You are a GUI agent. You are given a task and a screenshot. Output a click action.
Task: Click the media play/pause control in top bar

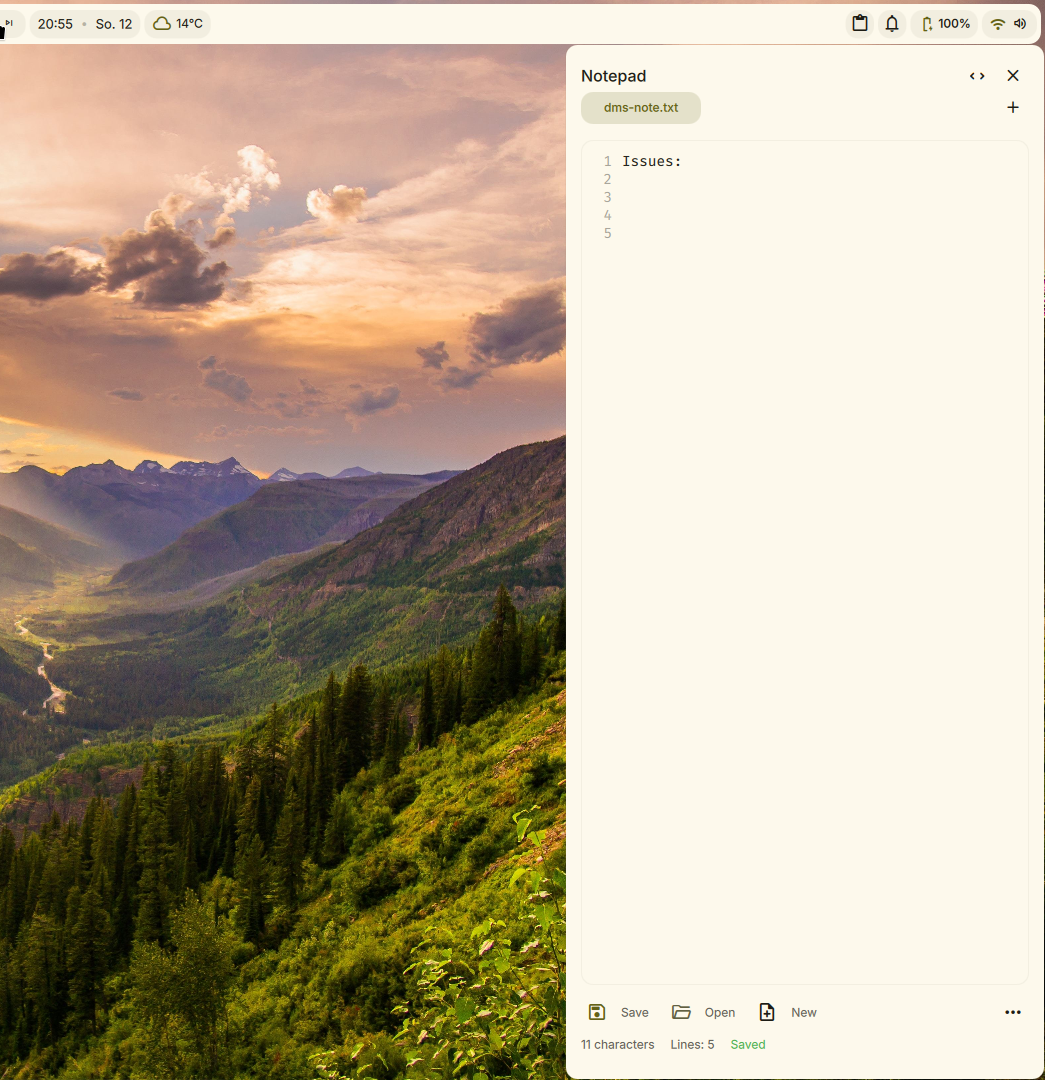point(8,23)
